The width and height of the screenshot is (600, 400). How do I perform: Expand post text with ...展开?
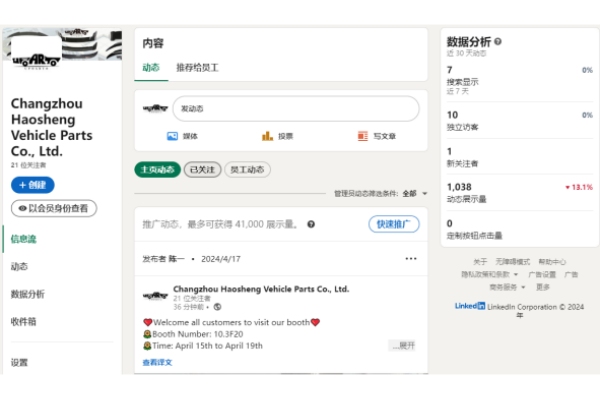point(403,346)
